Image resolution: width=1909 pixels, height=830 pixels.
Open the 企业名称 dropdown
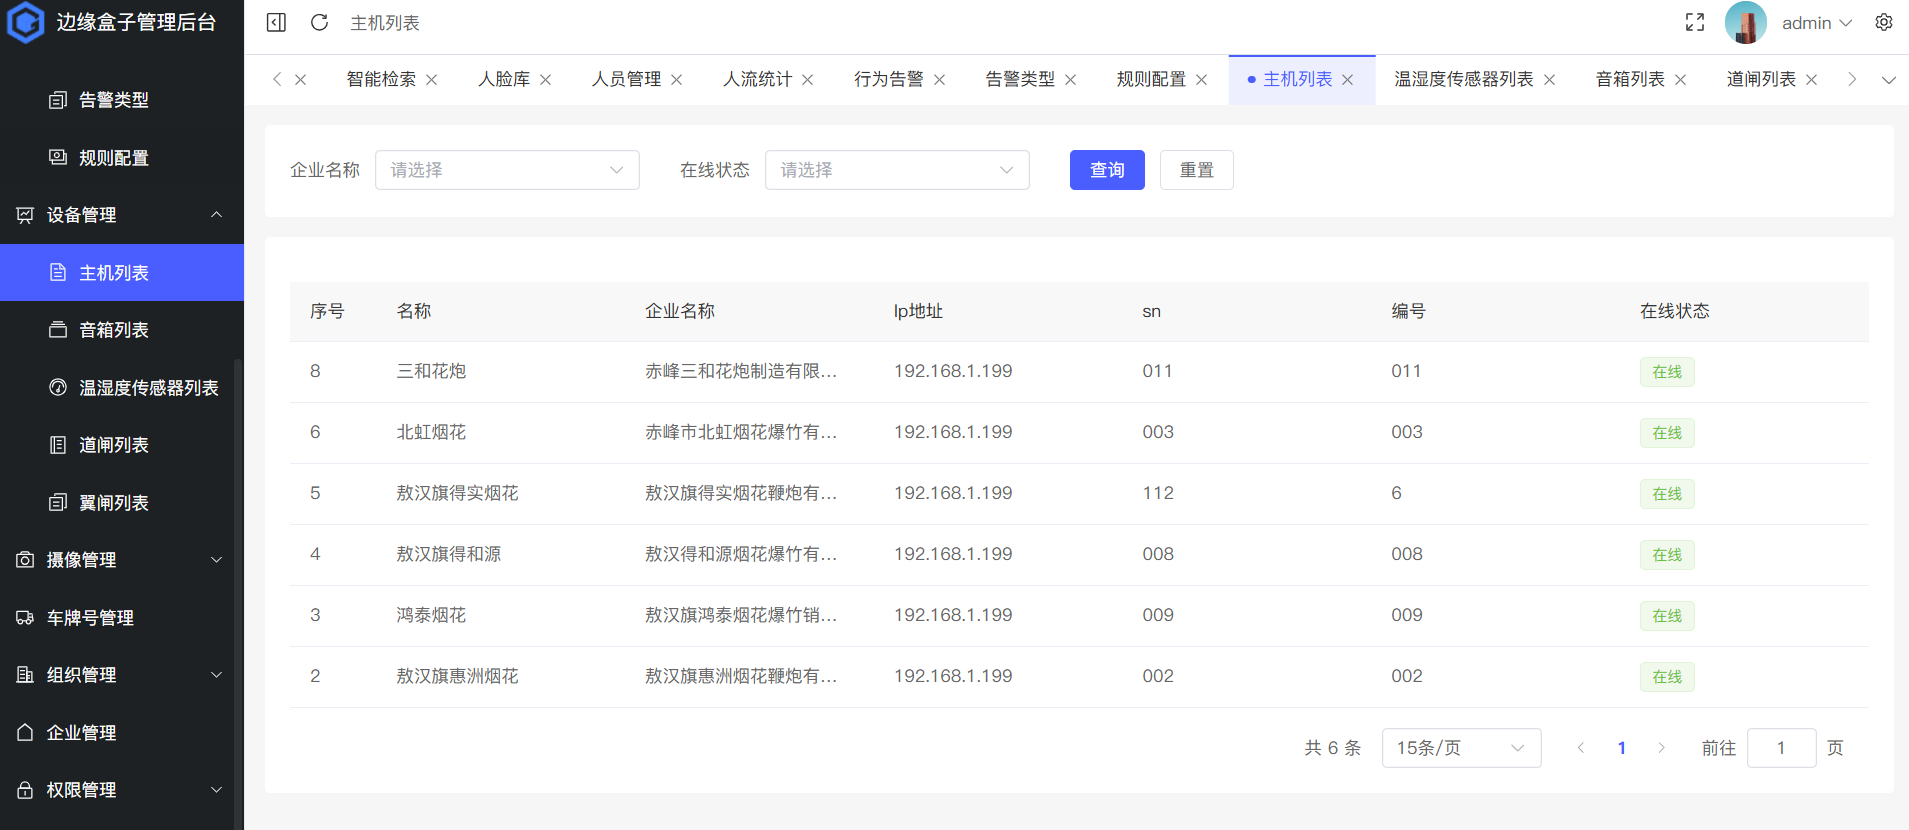tap(507, 170)
